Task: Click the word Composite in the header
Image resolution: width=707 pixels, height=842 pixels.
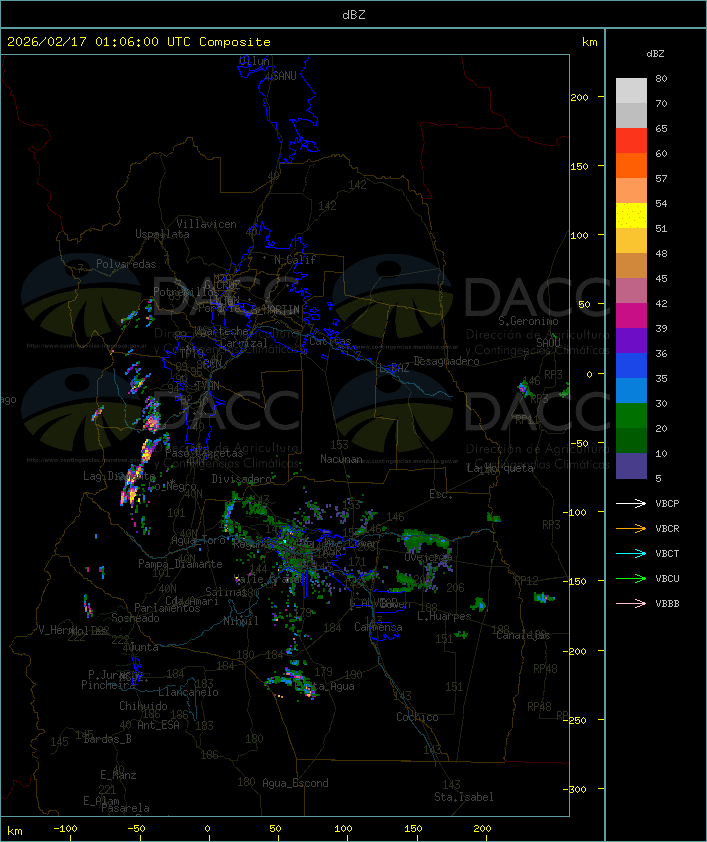Action: 235,42
